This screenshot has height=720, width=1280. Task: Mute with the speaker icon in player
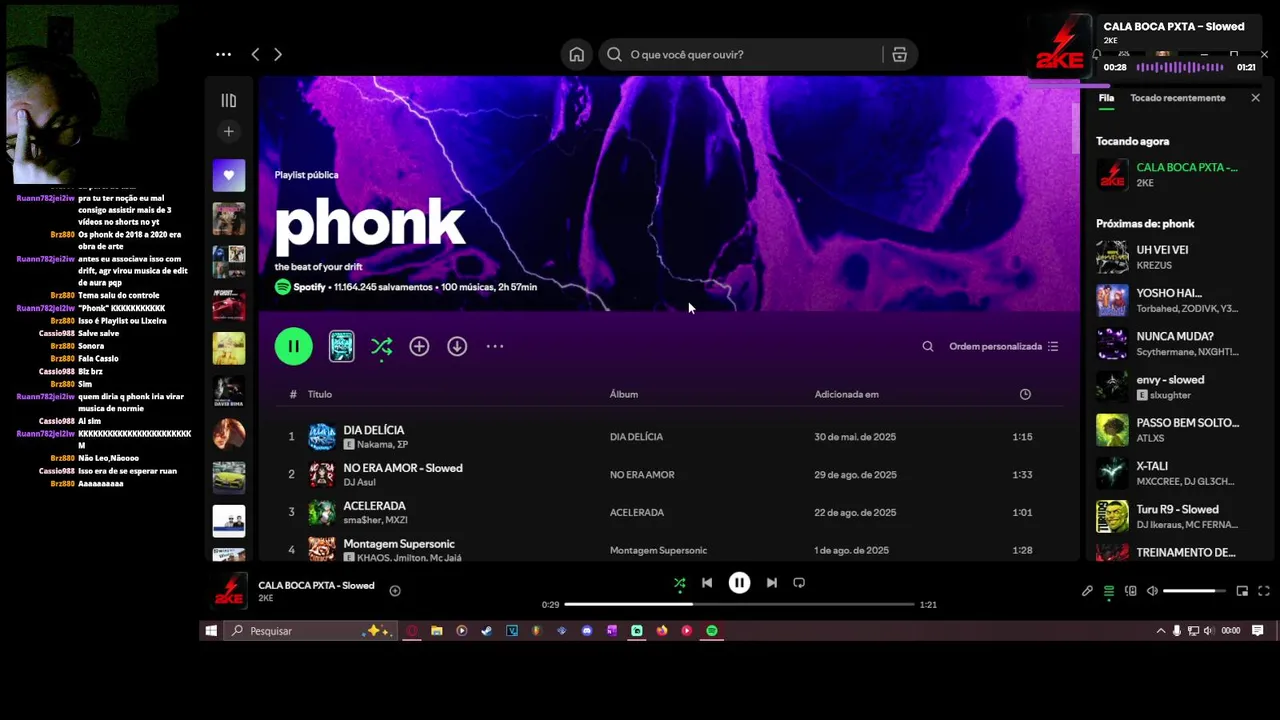tap(1152, 591)
